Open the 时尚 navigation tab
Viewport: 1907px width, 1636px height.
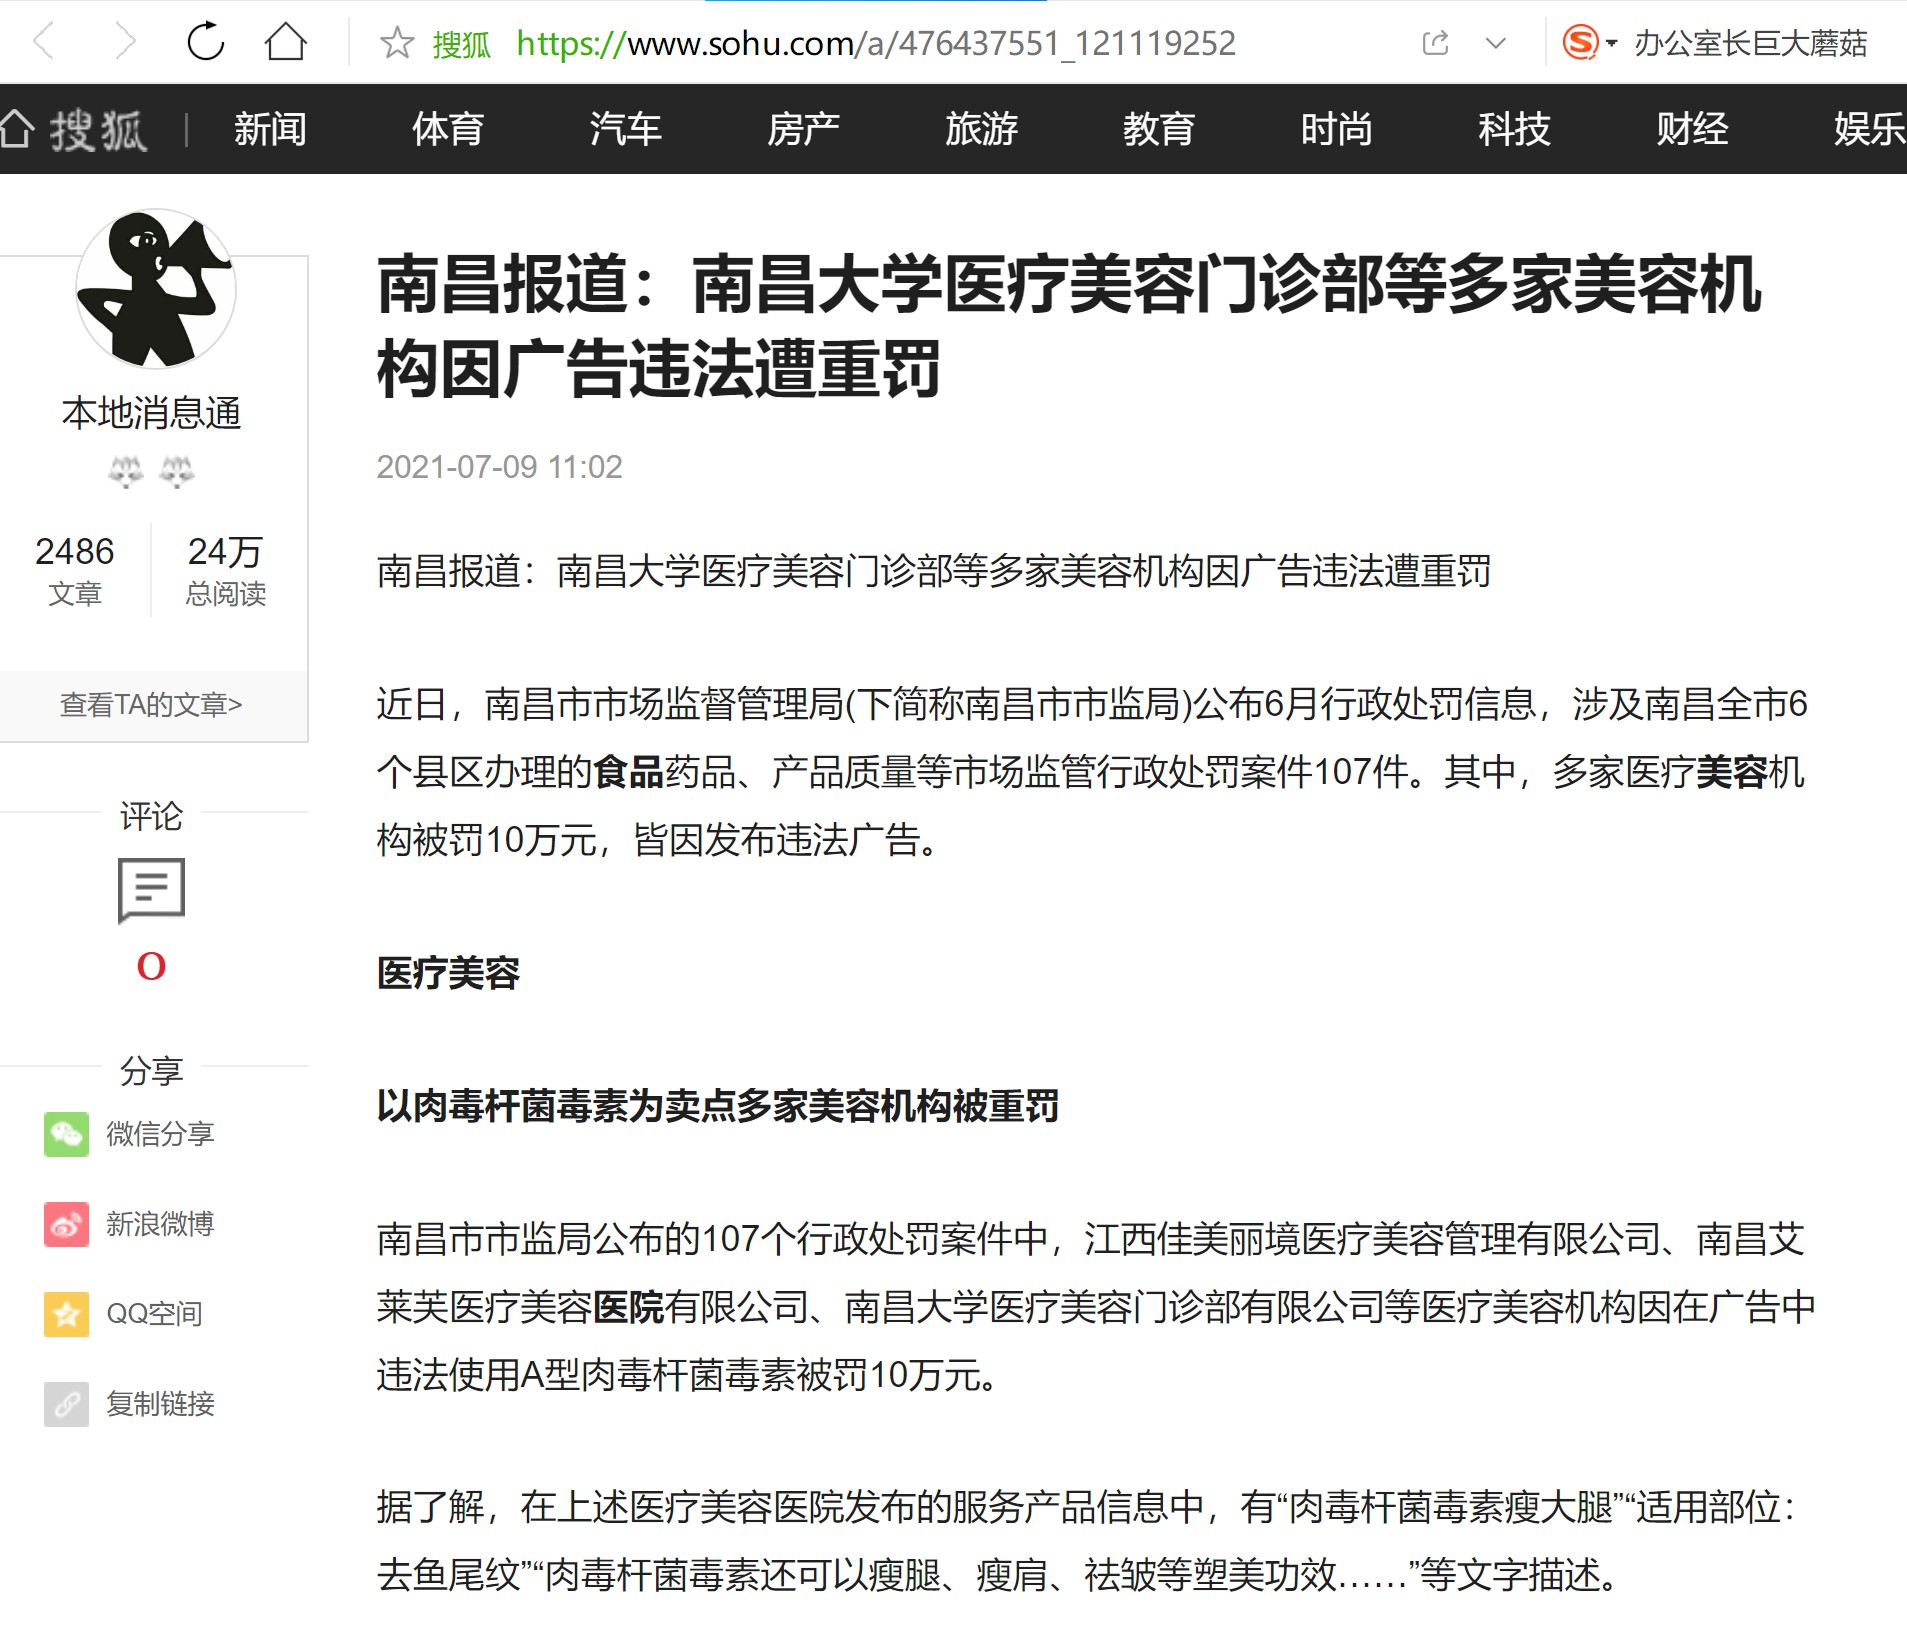click(1337, 129)
